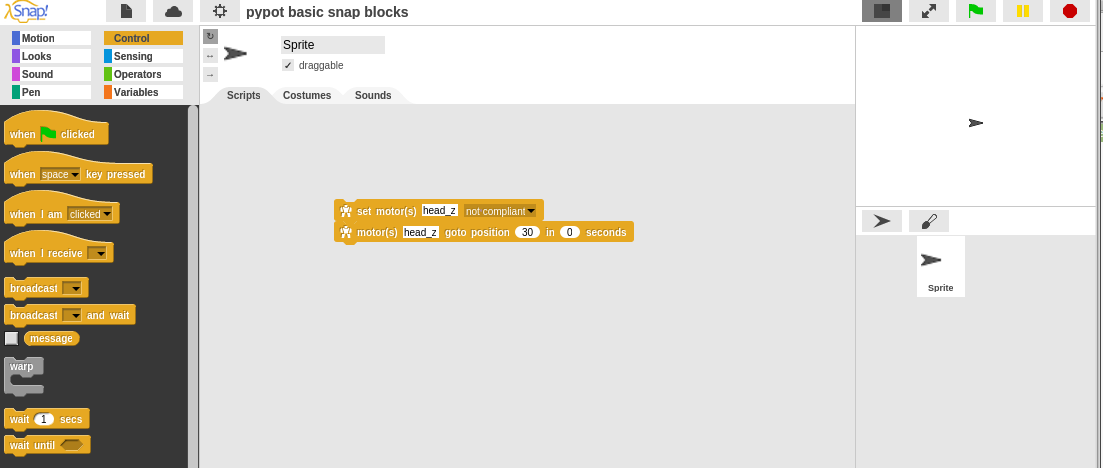Viewport: 1103px width, 468px height.
Task: Click paint a new sprite brush icon
Action: click(929, 221)
